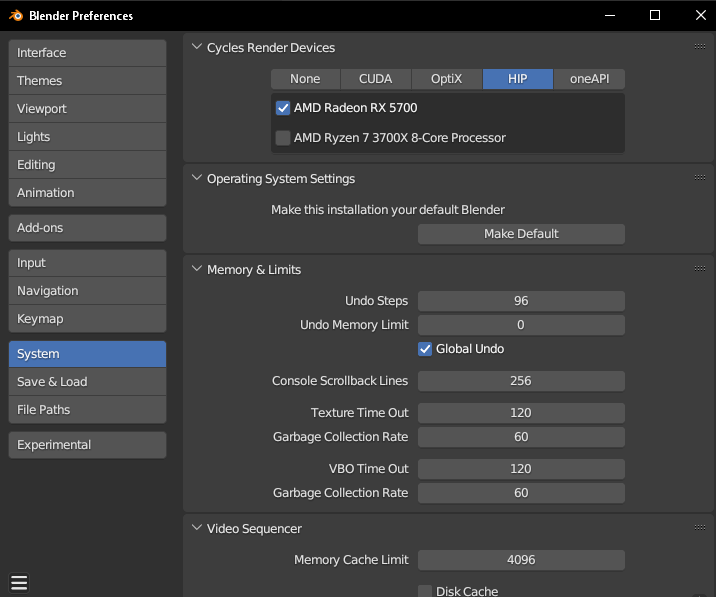The width and height of the screenshot is (716, 597).
Task: Click Garbage Collection Rate under Texture Time Out
Action: point(521,437)
